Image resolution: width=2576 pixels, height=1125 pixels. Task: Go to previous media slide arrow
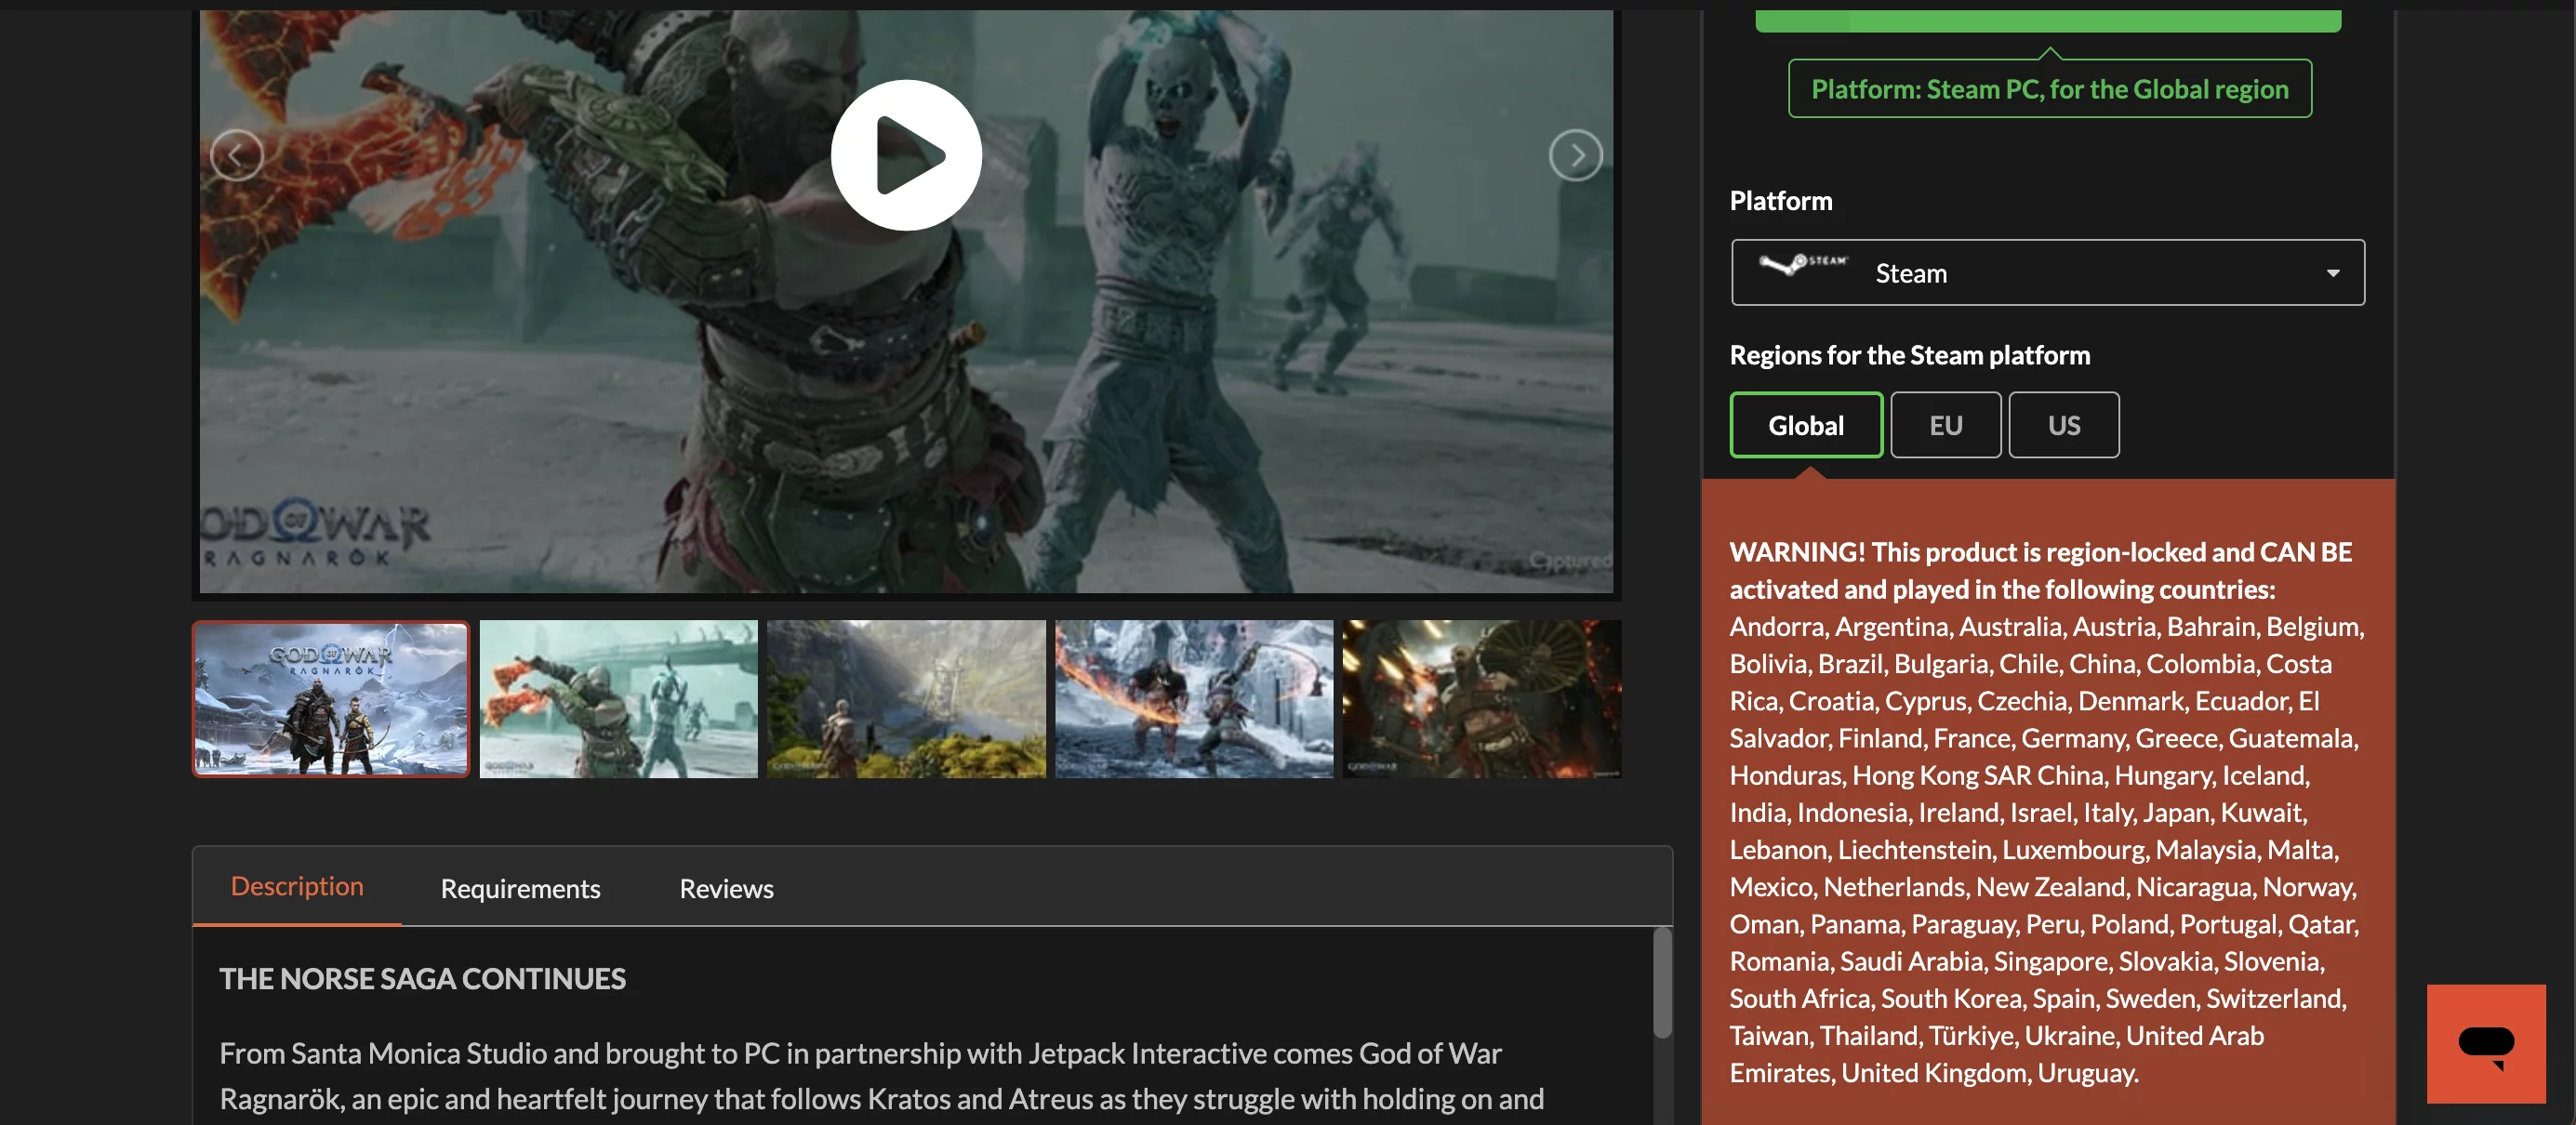236,155
